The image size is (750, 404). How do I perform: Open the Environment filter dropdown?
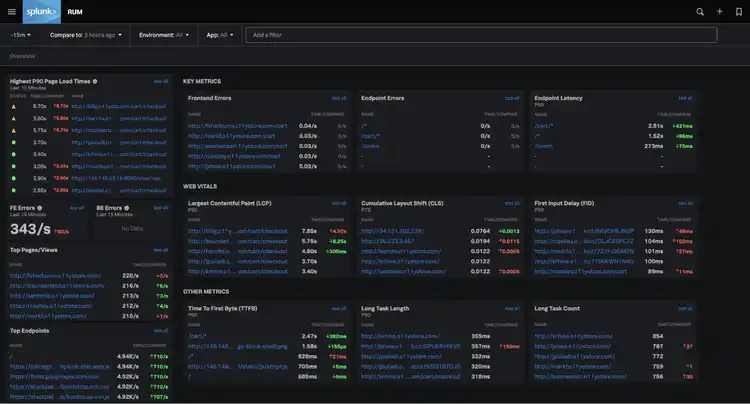164,35
